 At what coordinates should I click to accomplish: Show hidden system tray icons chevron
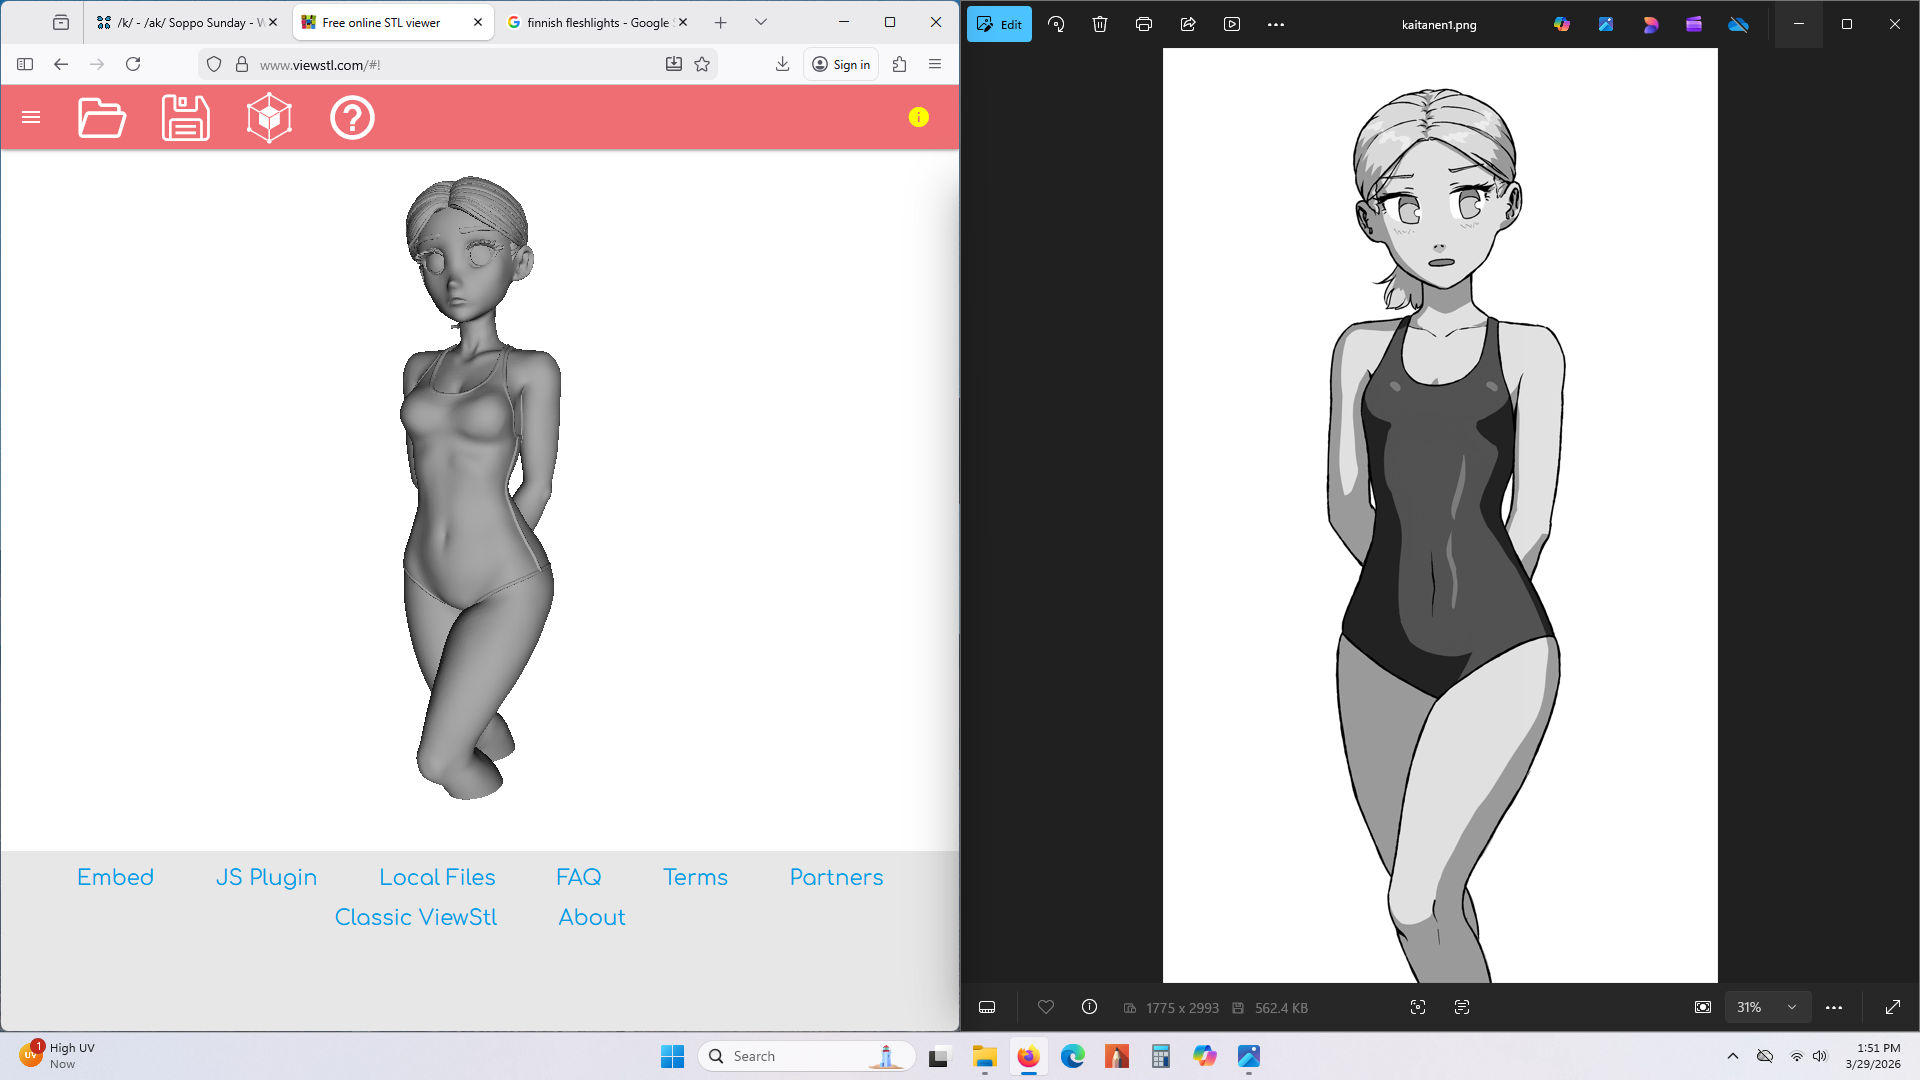pyautogui.click(x=1733, y=1056)
